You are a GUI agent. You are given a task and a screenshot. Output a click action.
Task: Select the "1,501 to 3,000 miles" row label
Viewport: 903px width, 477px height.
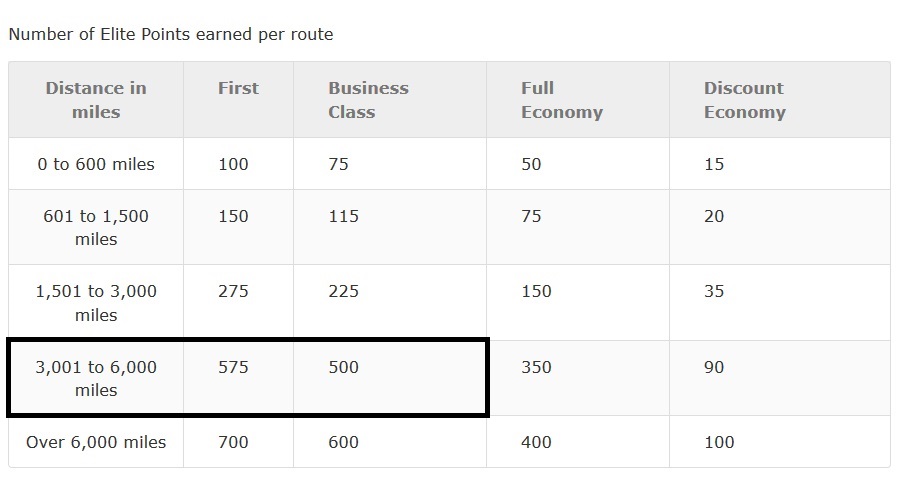(x=96, y=303)
